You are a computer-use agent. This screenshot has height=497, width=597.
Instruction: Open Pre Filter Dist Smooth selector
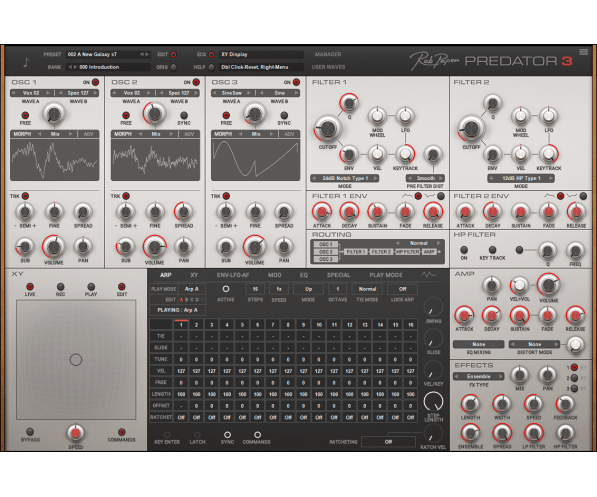pos(425,178)
